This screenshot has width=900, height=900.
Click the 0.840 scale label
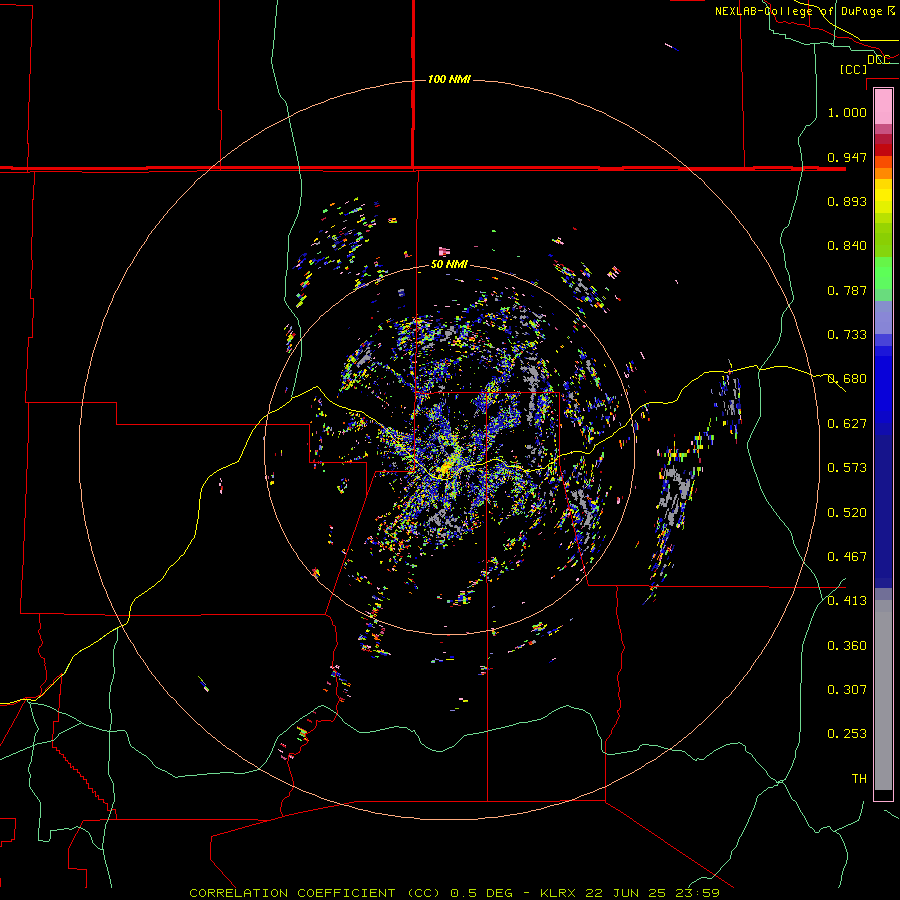pyautogui.click(x=847, y=245)
